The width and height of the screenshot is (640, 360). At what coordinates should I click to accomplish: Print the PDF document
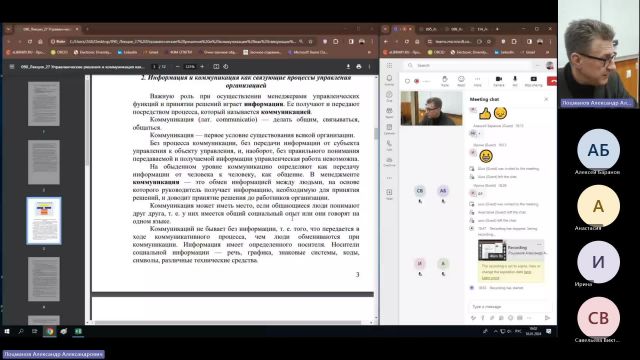click(359, 67)
